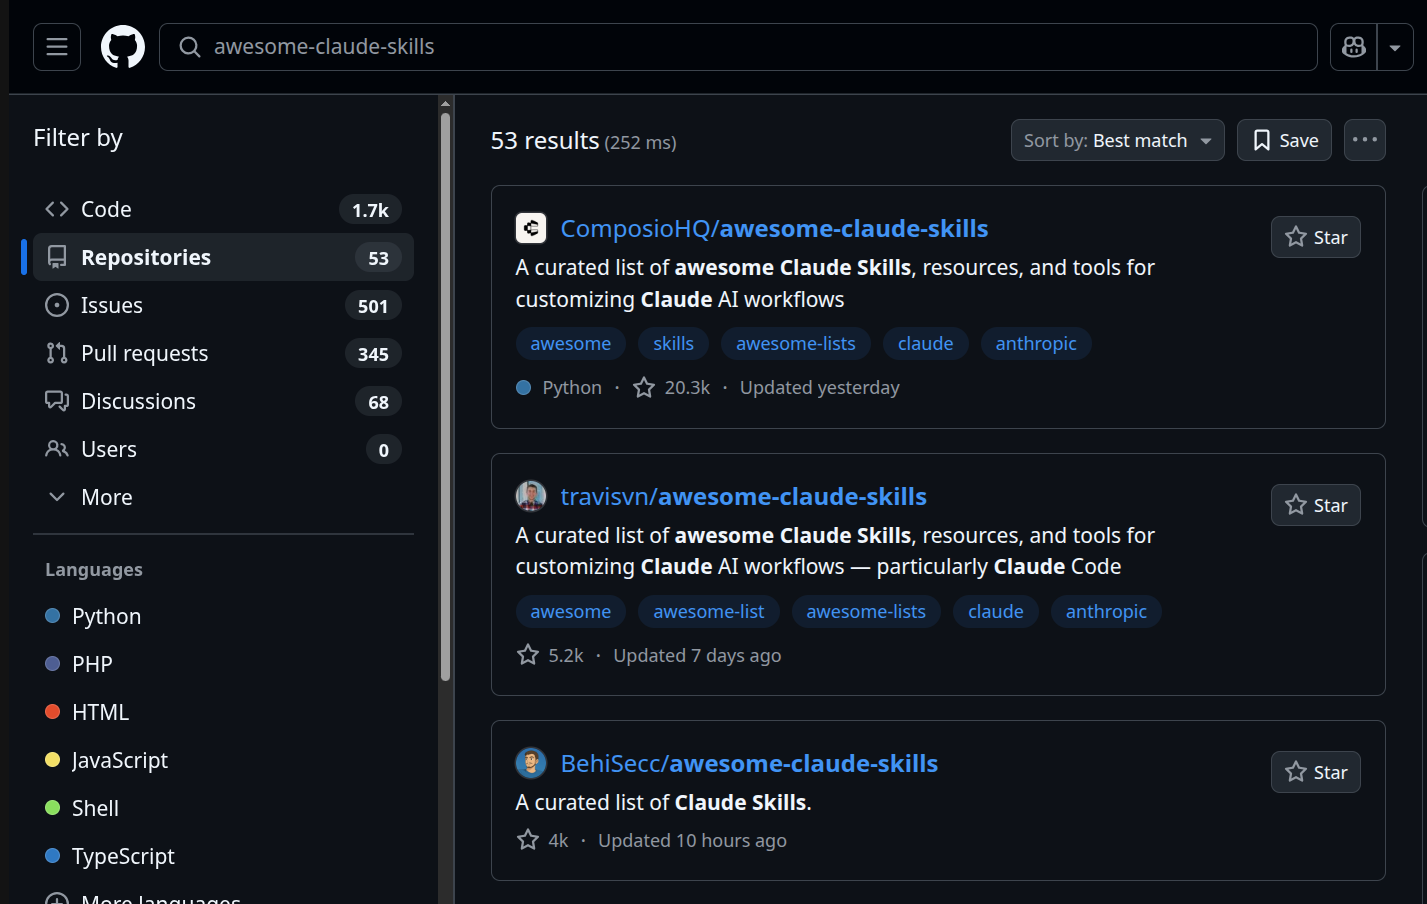Click the Save bookmark icon
Viewport: 1427px width, 904px height.
coord(1262,141)
